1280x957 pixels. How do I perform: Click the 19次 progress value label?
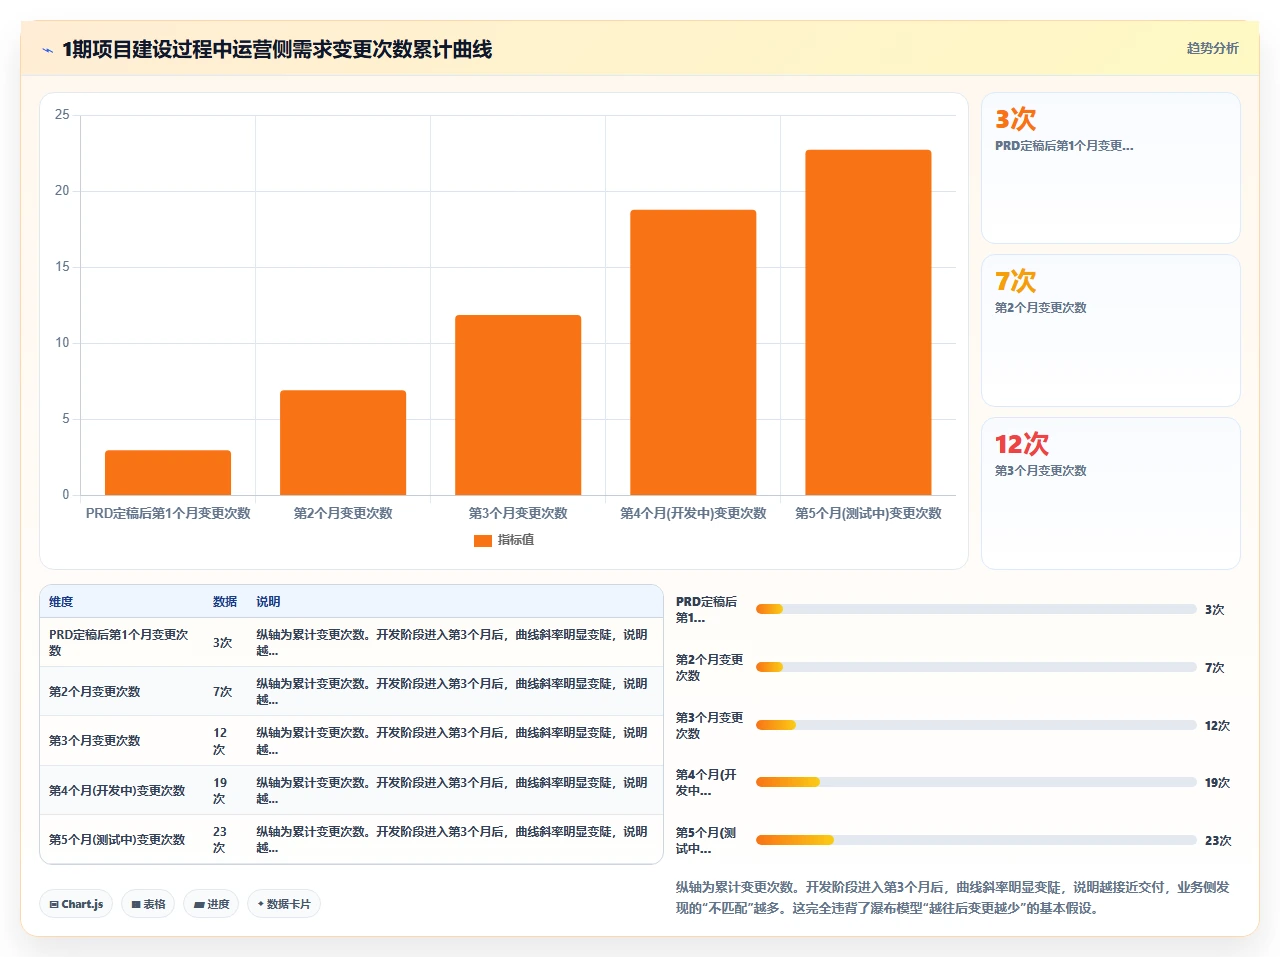[x=1218, y=783]
